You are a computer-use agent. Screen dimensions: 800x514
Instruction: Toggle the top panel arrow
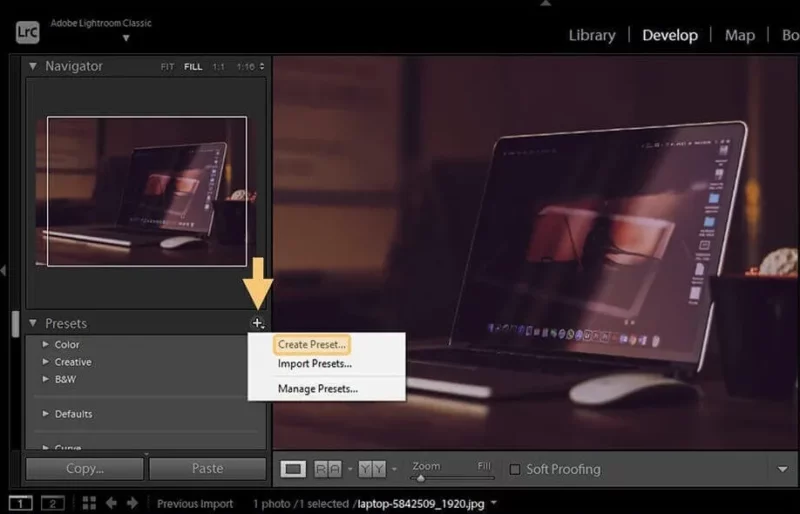point(545,3)
